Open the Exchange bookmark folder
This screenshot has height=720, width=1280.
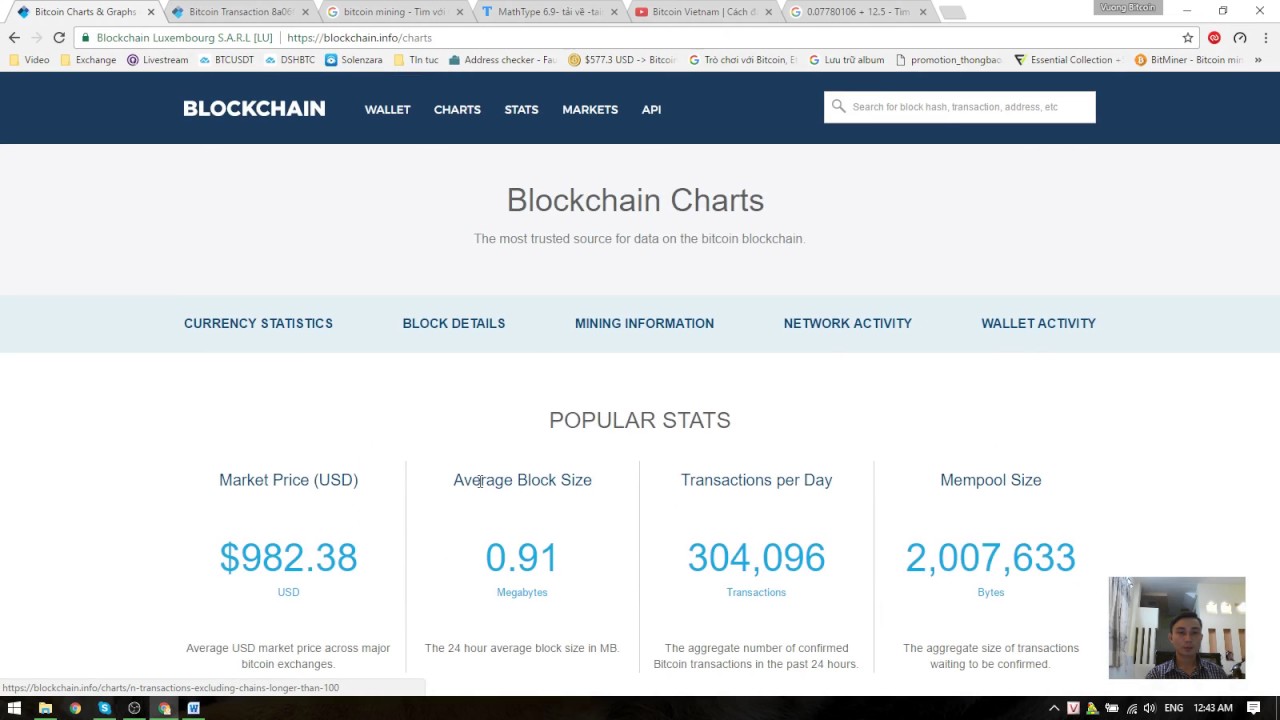pos(88,60)
